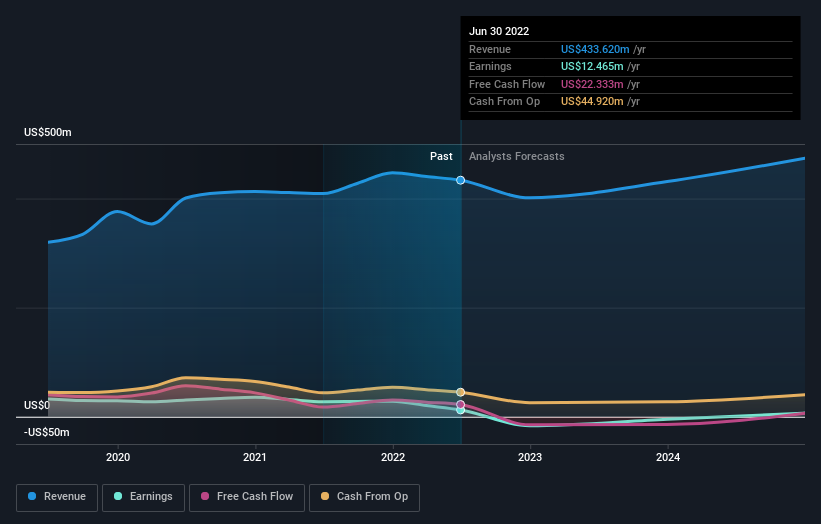
Task: Toggle the Earnings legend button
Action: [143, 497]
